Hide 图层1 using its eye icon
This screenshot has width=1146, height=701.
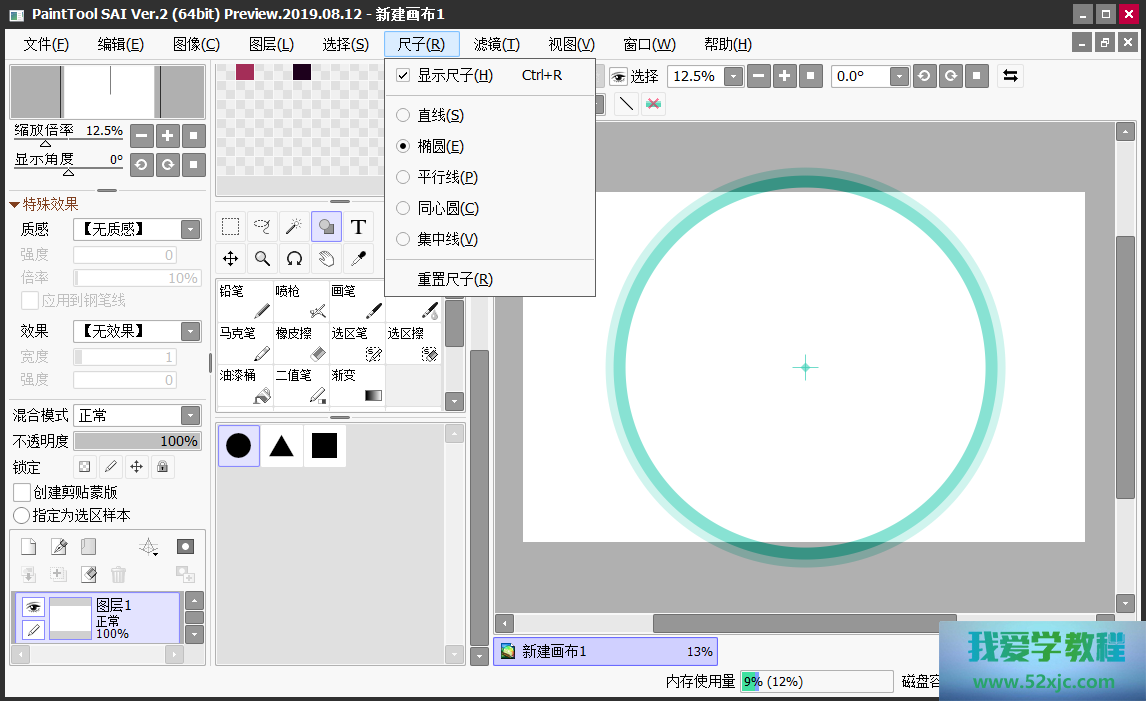click(x=33, y=607)
